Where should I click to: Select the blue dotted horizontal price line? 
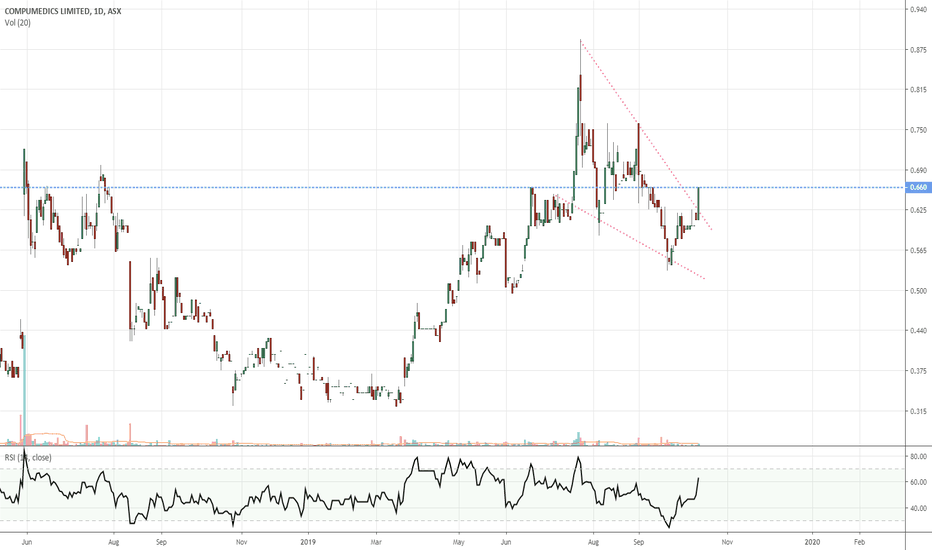(x=452, y=187)
